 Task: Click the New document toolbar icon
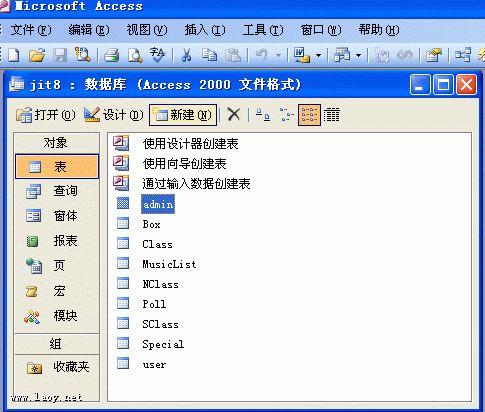click(x=14, y=55)
